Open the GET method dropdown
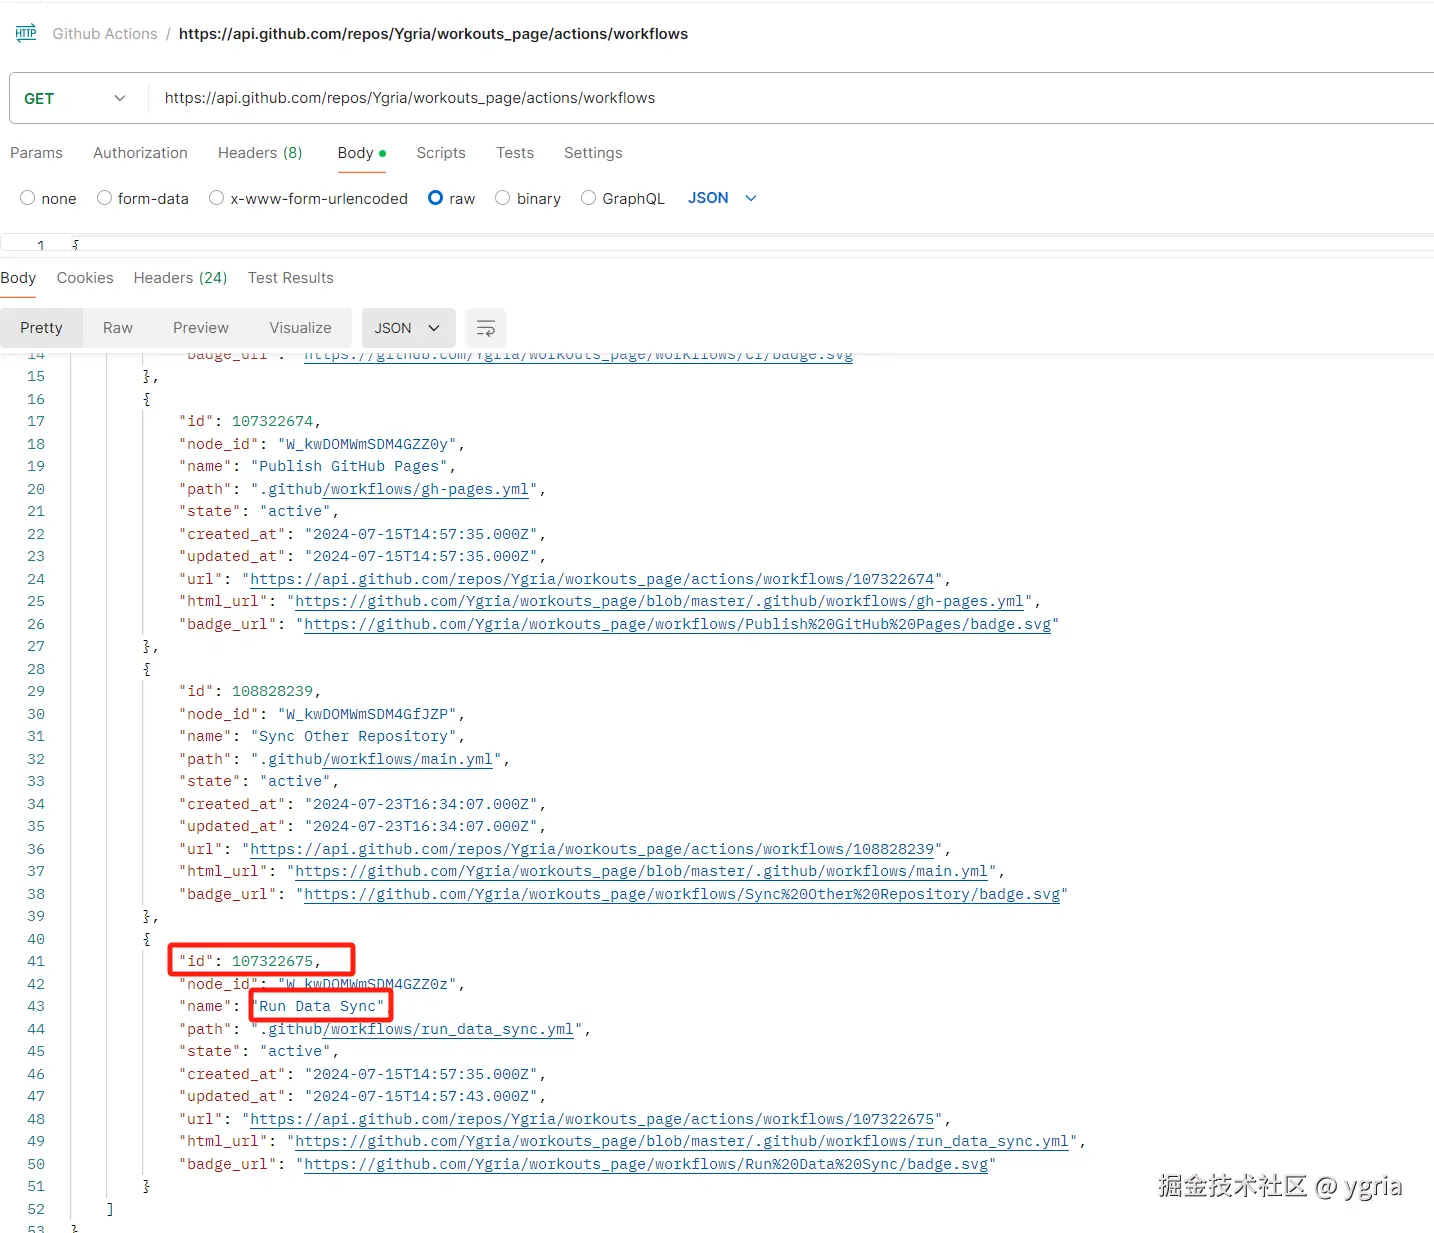Image resolution: width=1434 pixels, height=1233 pixels. point(75,98)
